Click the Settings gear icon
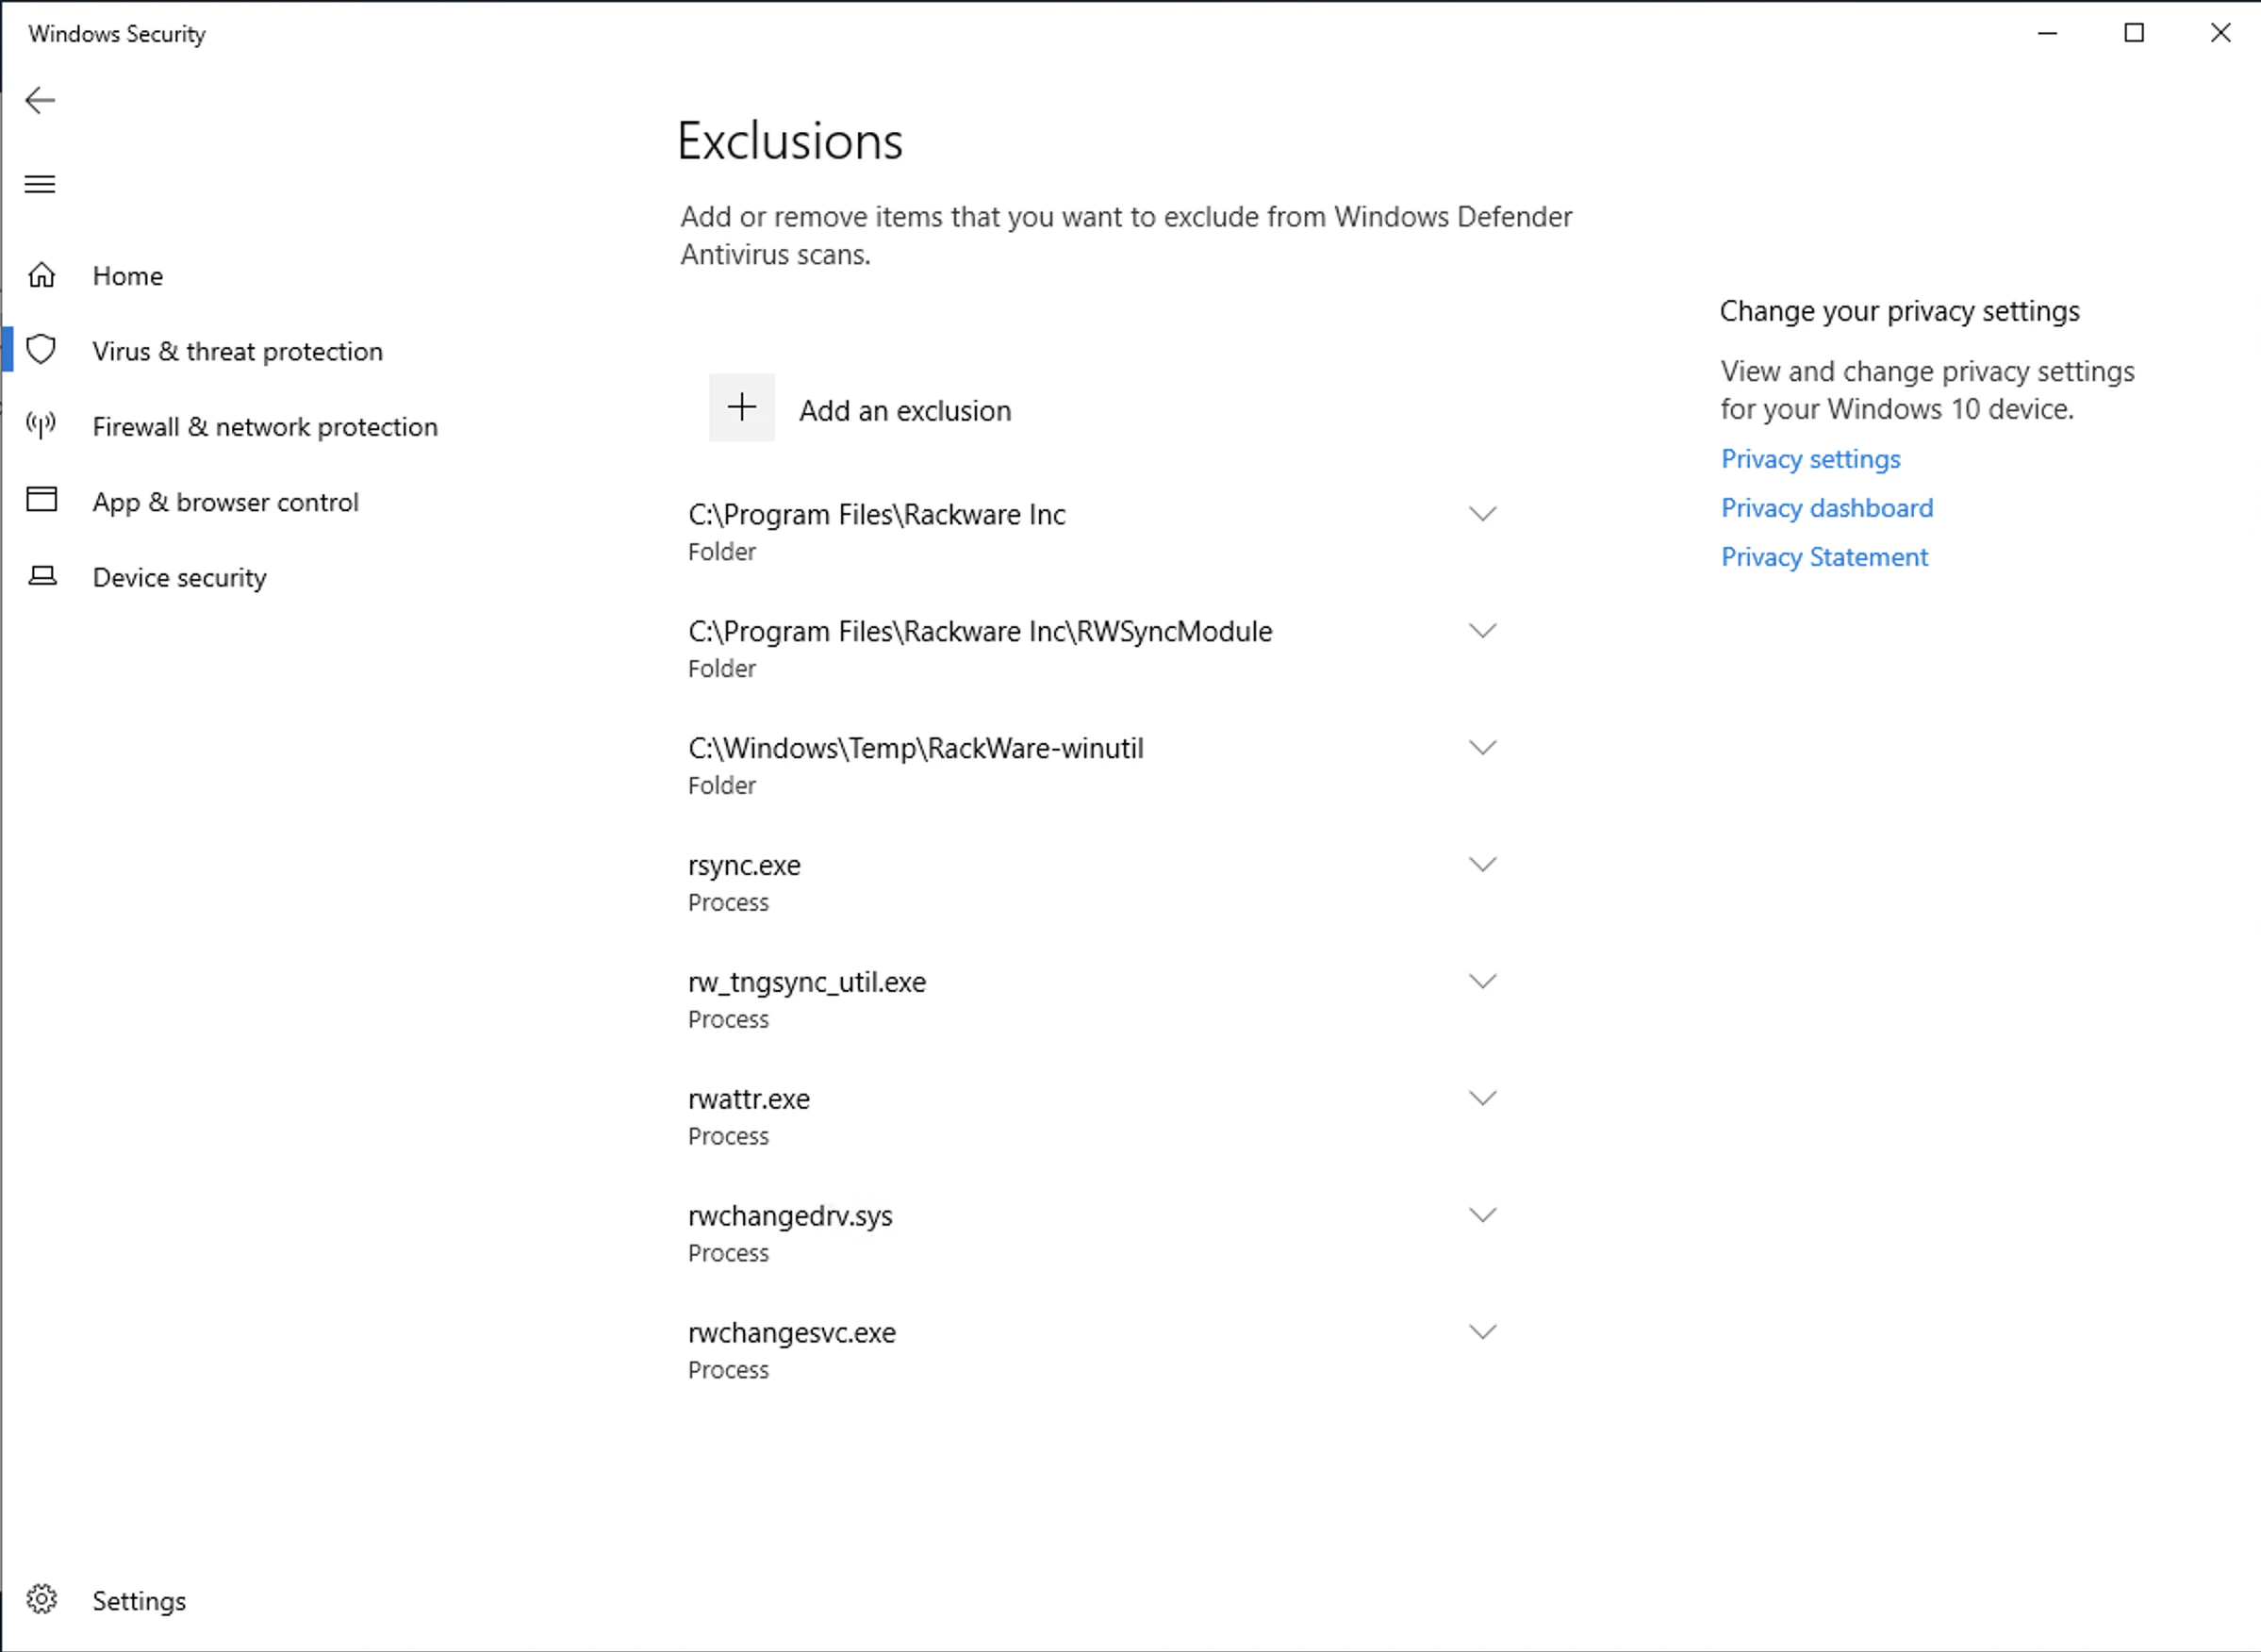The height and width of the screenshot is (1652, 2261). [42, 1600]
